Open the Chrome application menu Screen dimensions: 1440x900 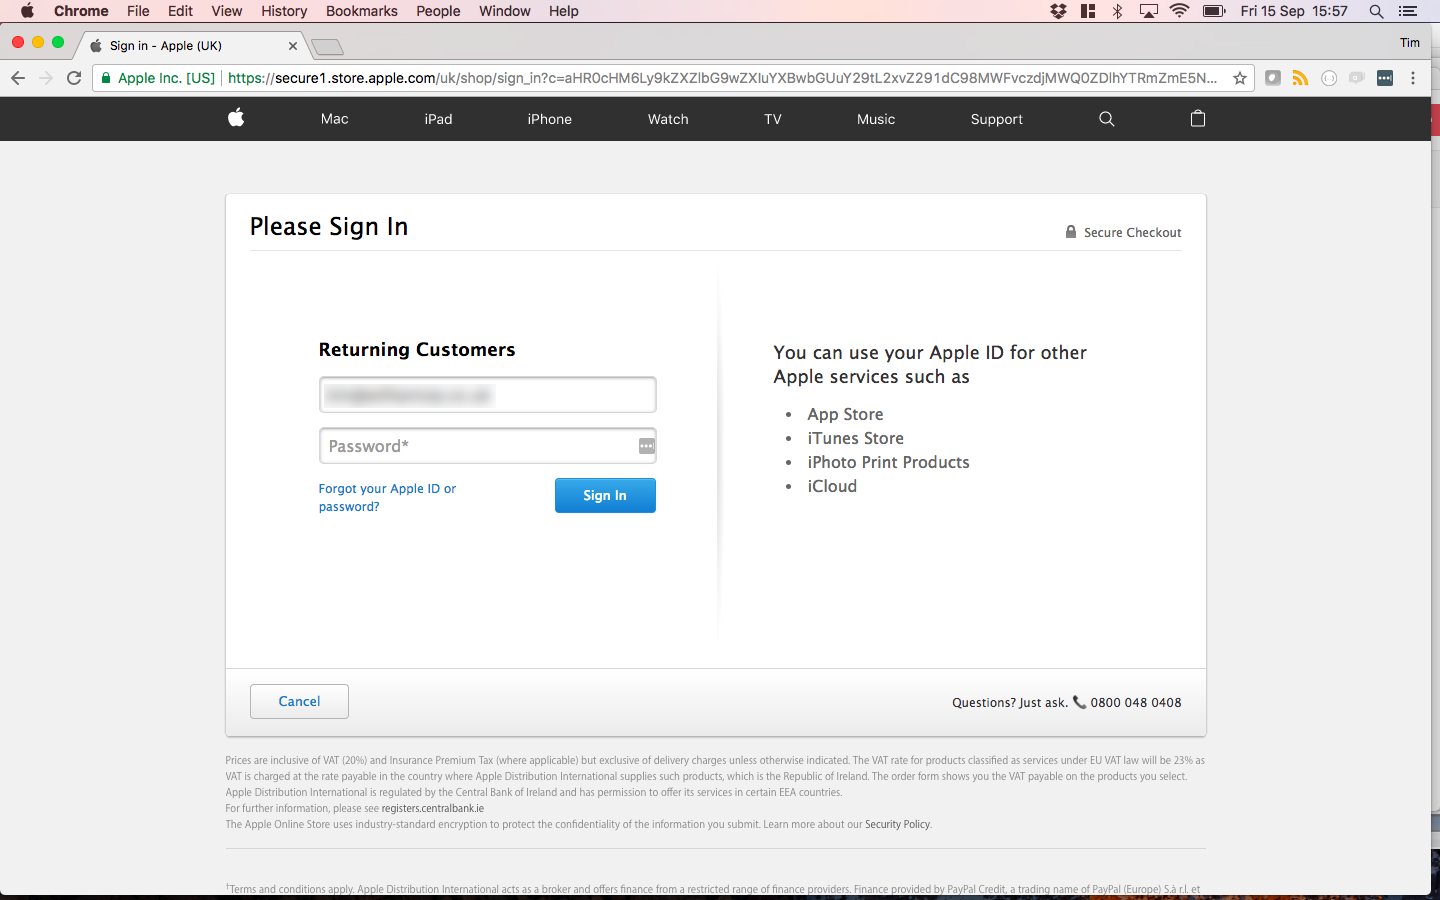81,11
